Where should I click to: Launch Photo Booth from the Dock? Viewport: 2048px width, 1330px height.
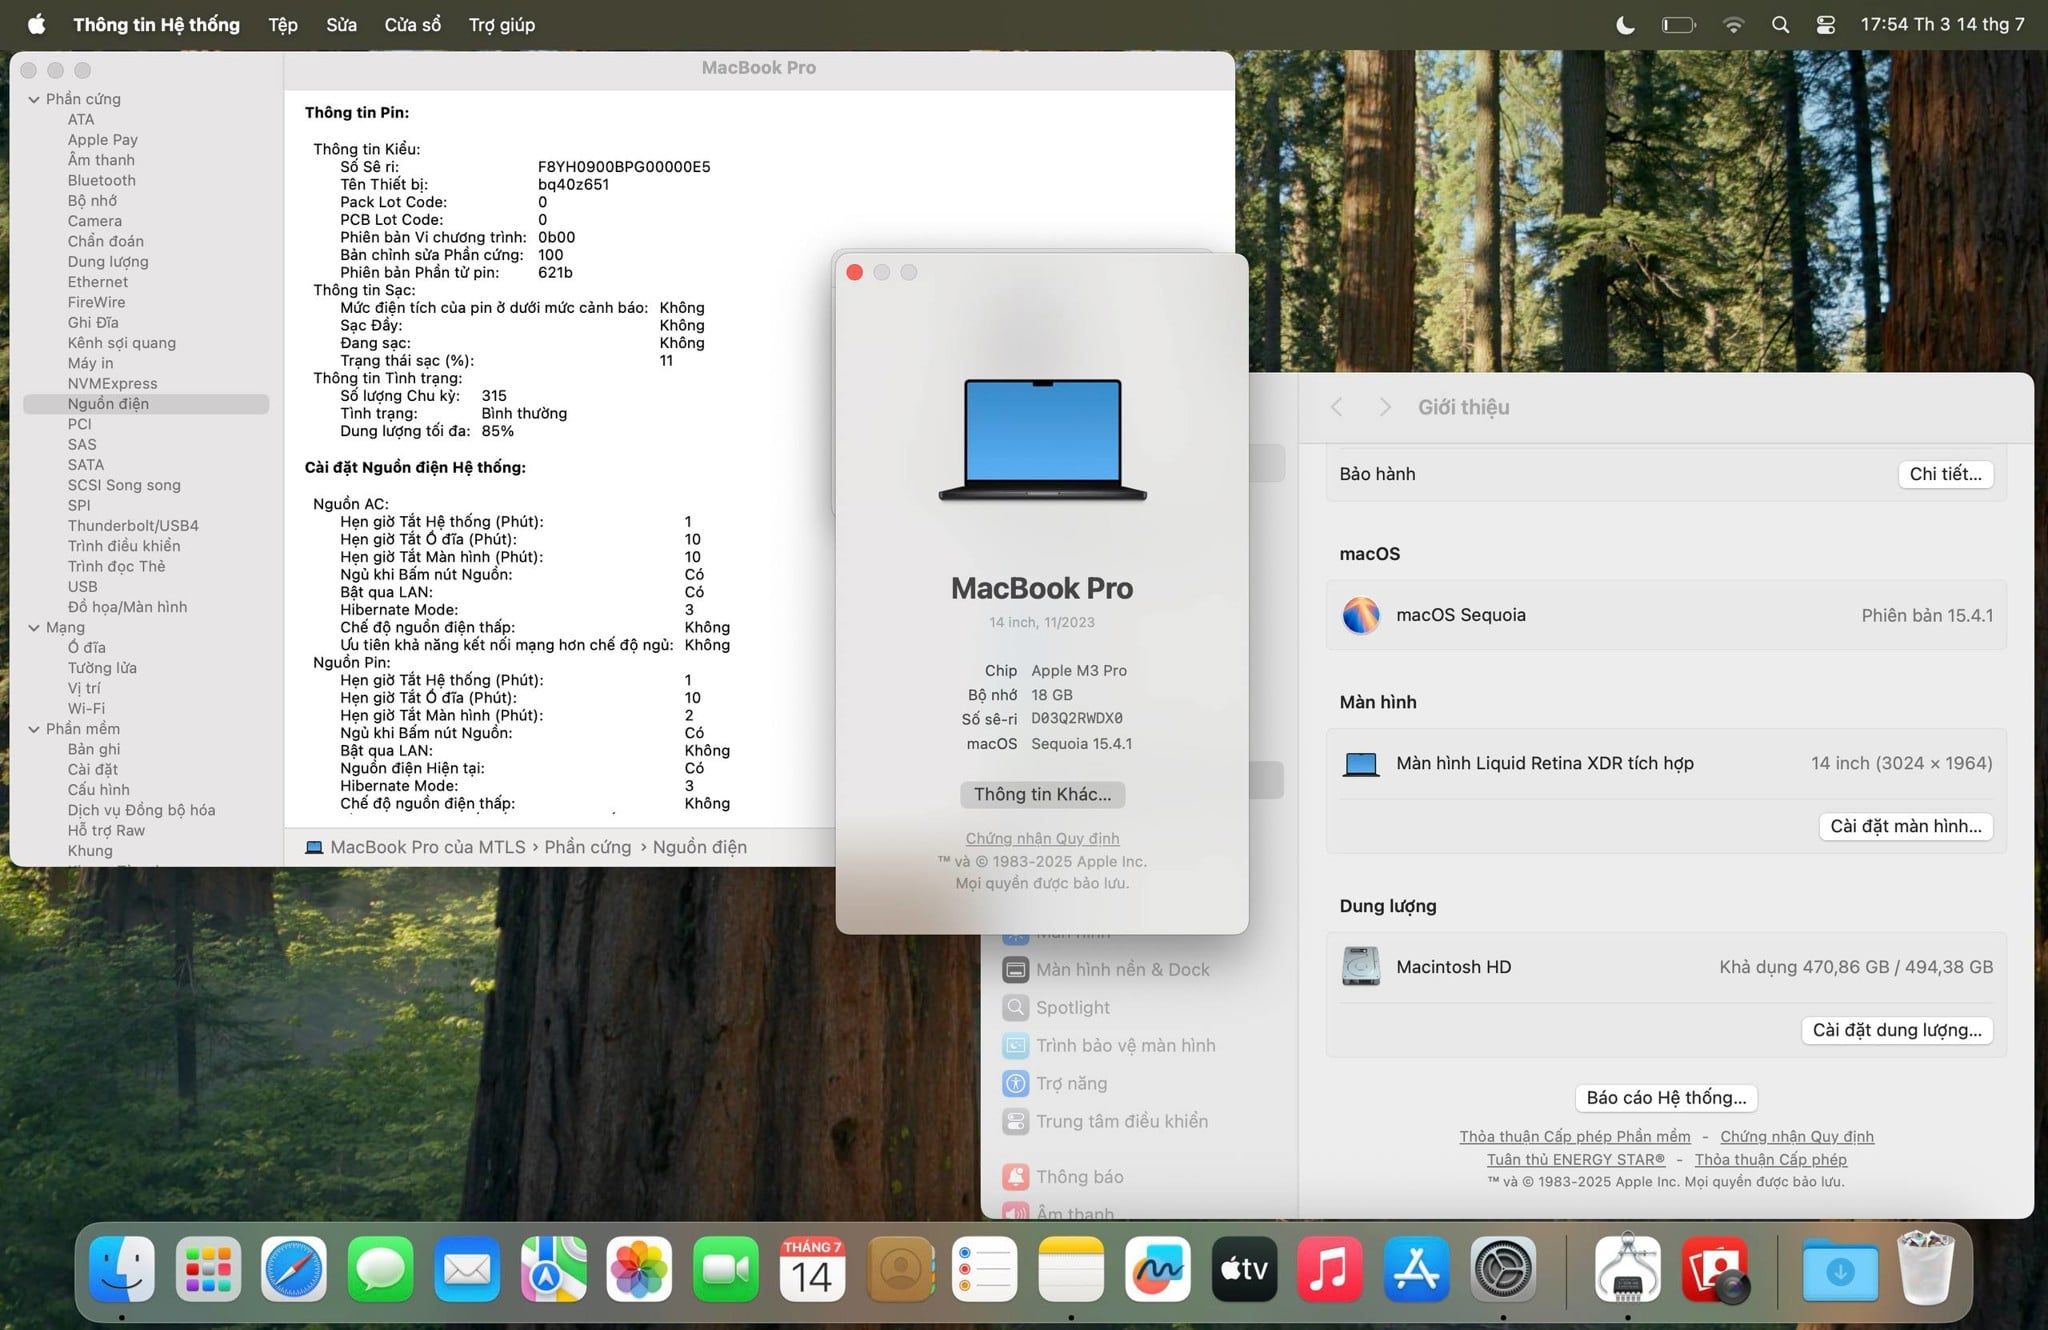[1715, 1269]
